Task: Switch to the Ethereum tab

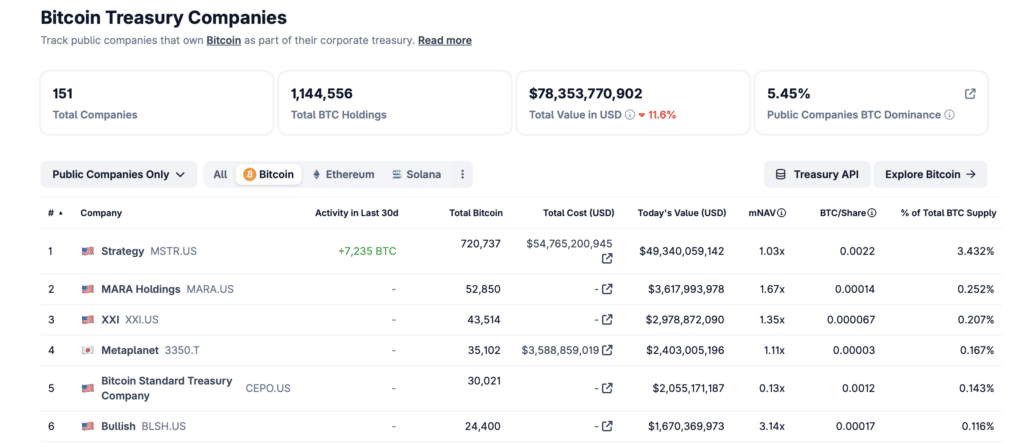Action: [x=343, y=174]
